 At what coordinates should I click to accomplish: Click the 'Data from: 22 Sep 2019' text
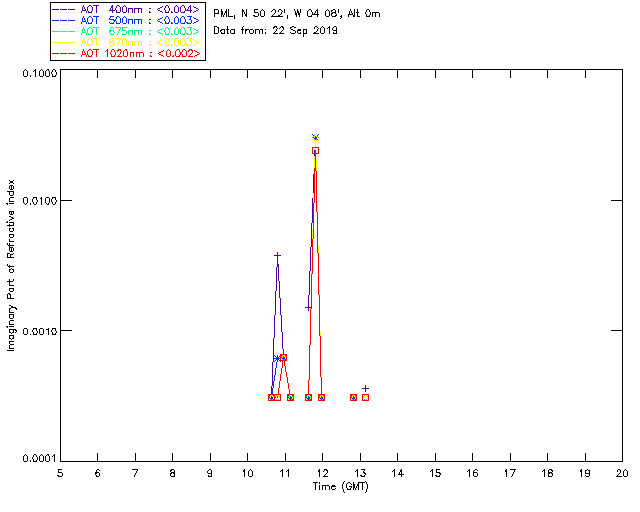tap(275, 31)
